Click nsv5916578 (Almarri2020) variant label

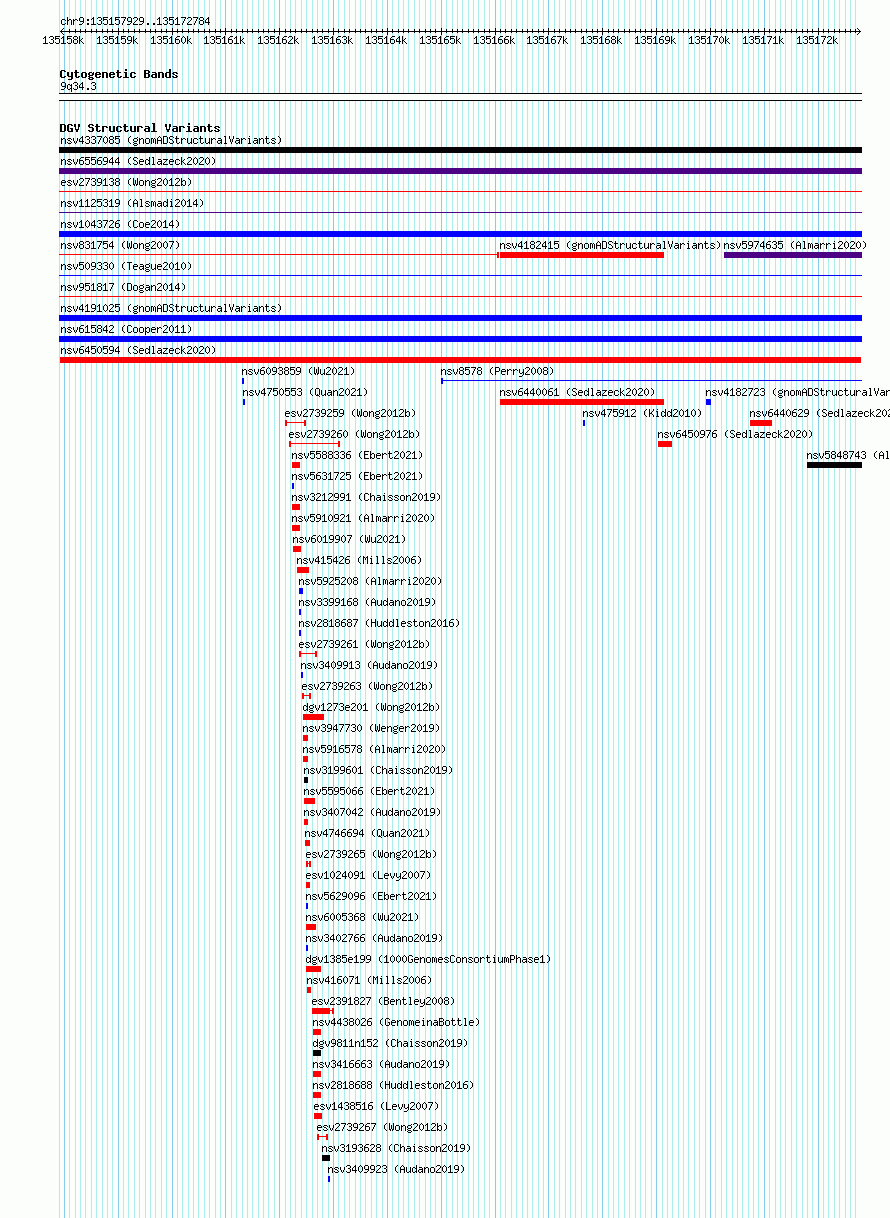[375, 749]
